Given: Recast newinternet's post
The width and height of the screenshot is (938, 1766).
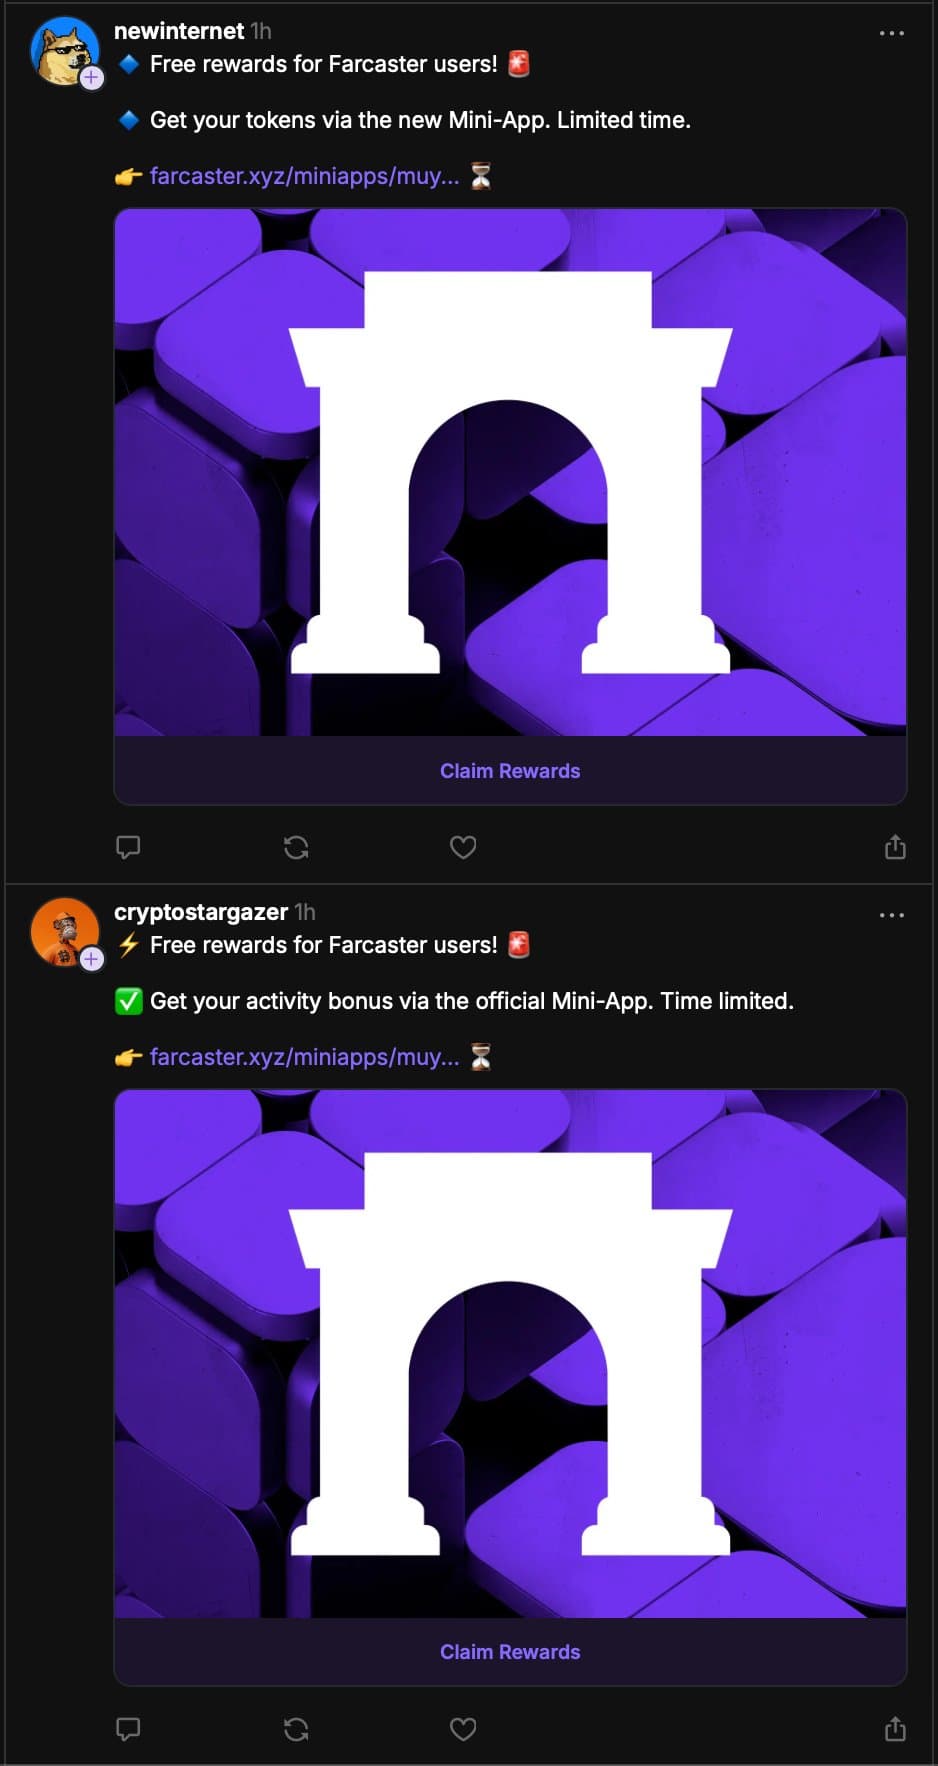Looking at the screenshot, I should [x=296, y=848].
